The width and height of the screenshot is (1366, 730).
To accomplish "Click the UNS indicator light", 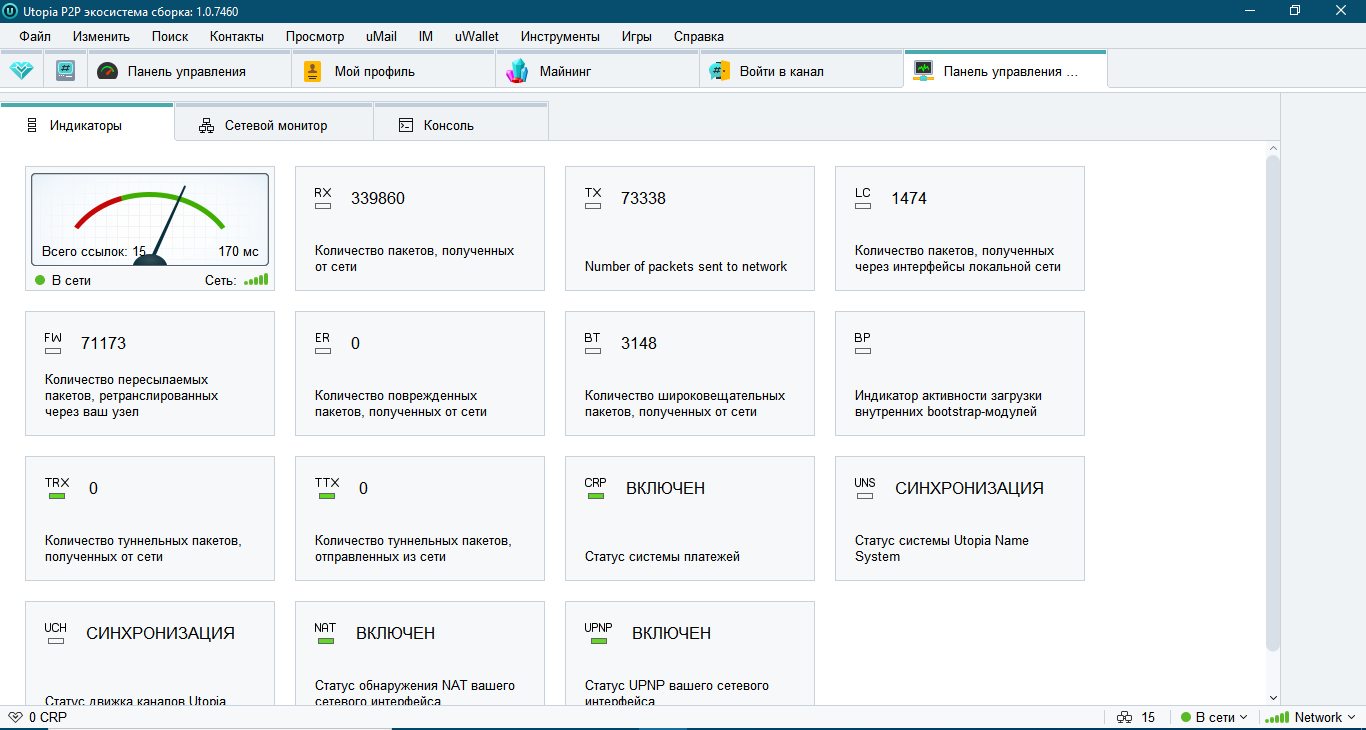I will point(865,496).
